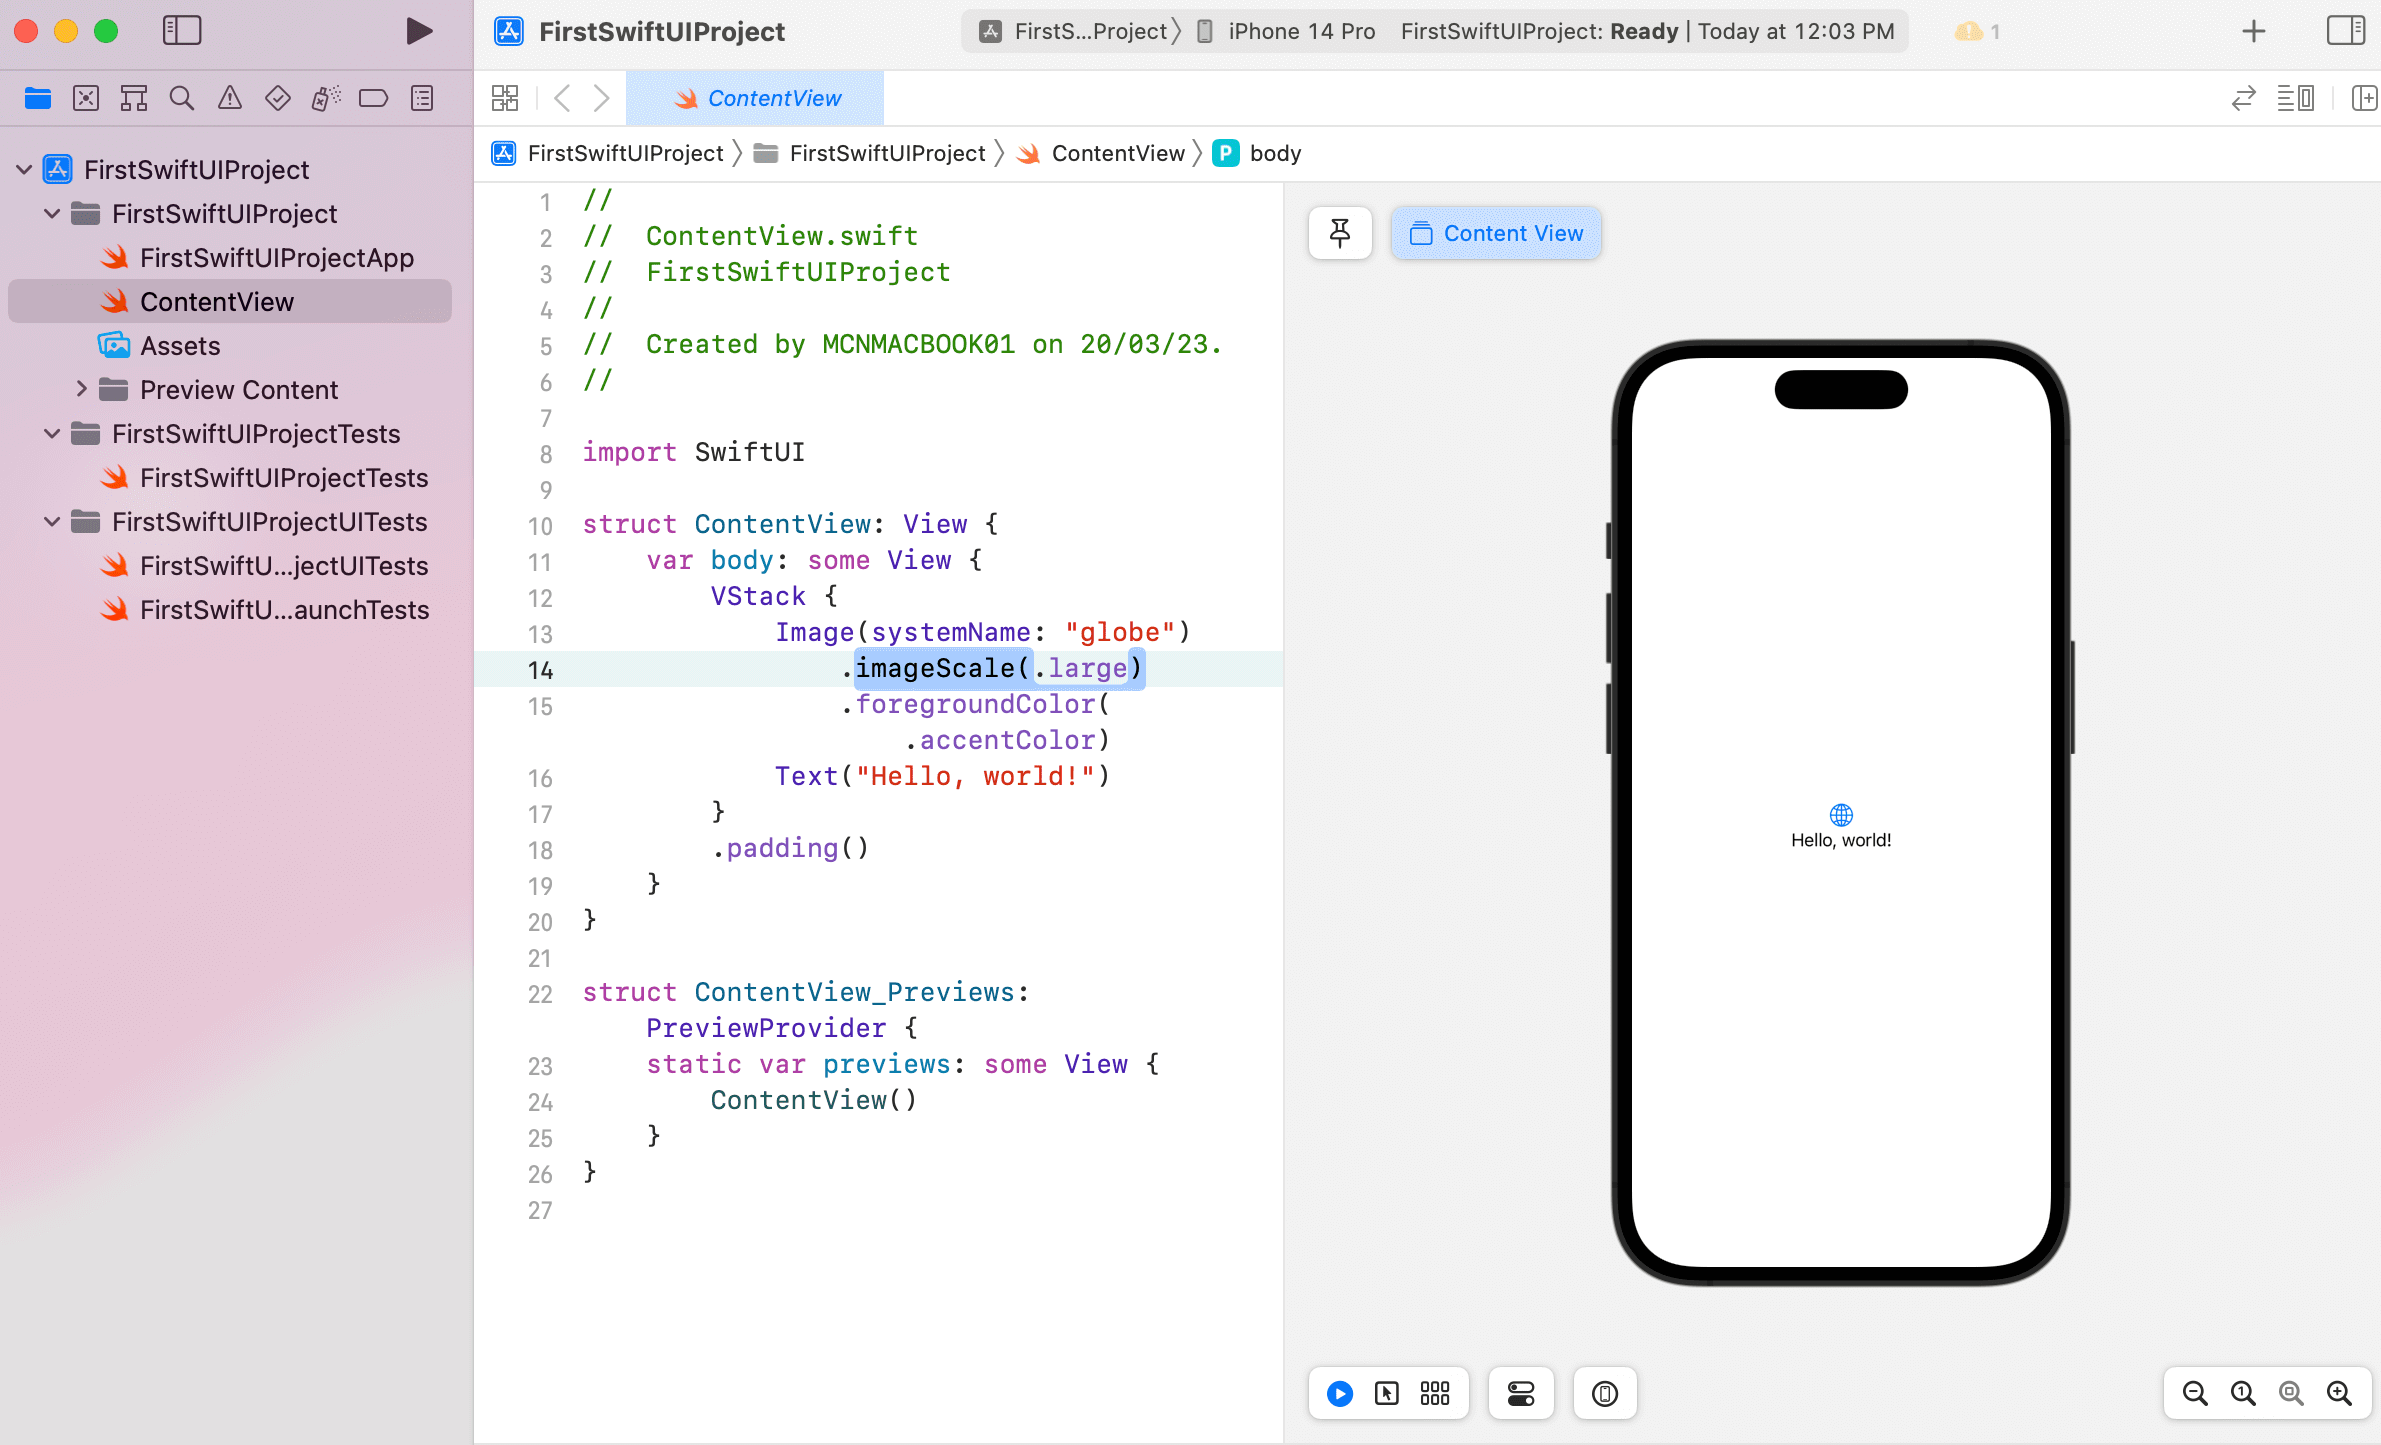Viewport: 2381px width, 1445px height.
Task: Zoom in the preview canvas
Action: 2339,1393
